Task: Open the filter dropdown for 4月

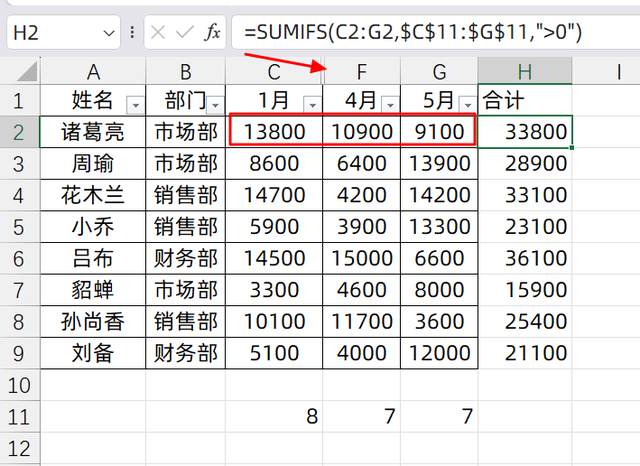Action: point(390,105)
